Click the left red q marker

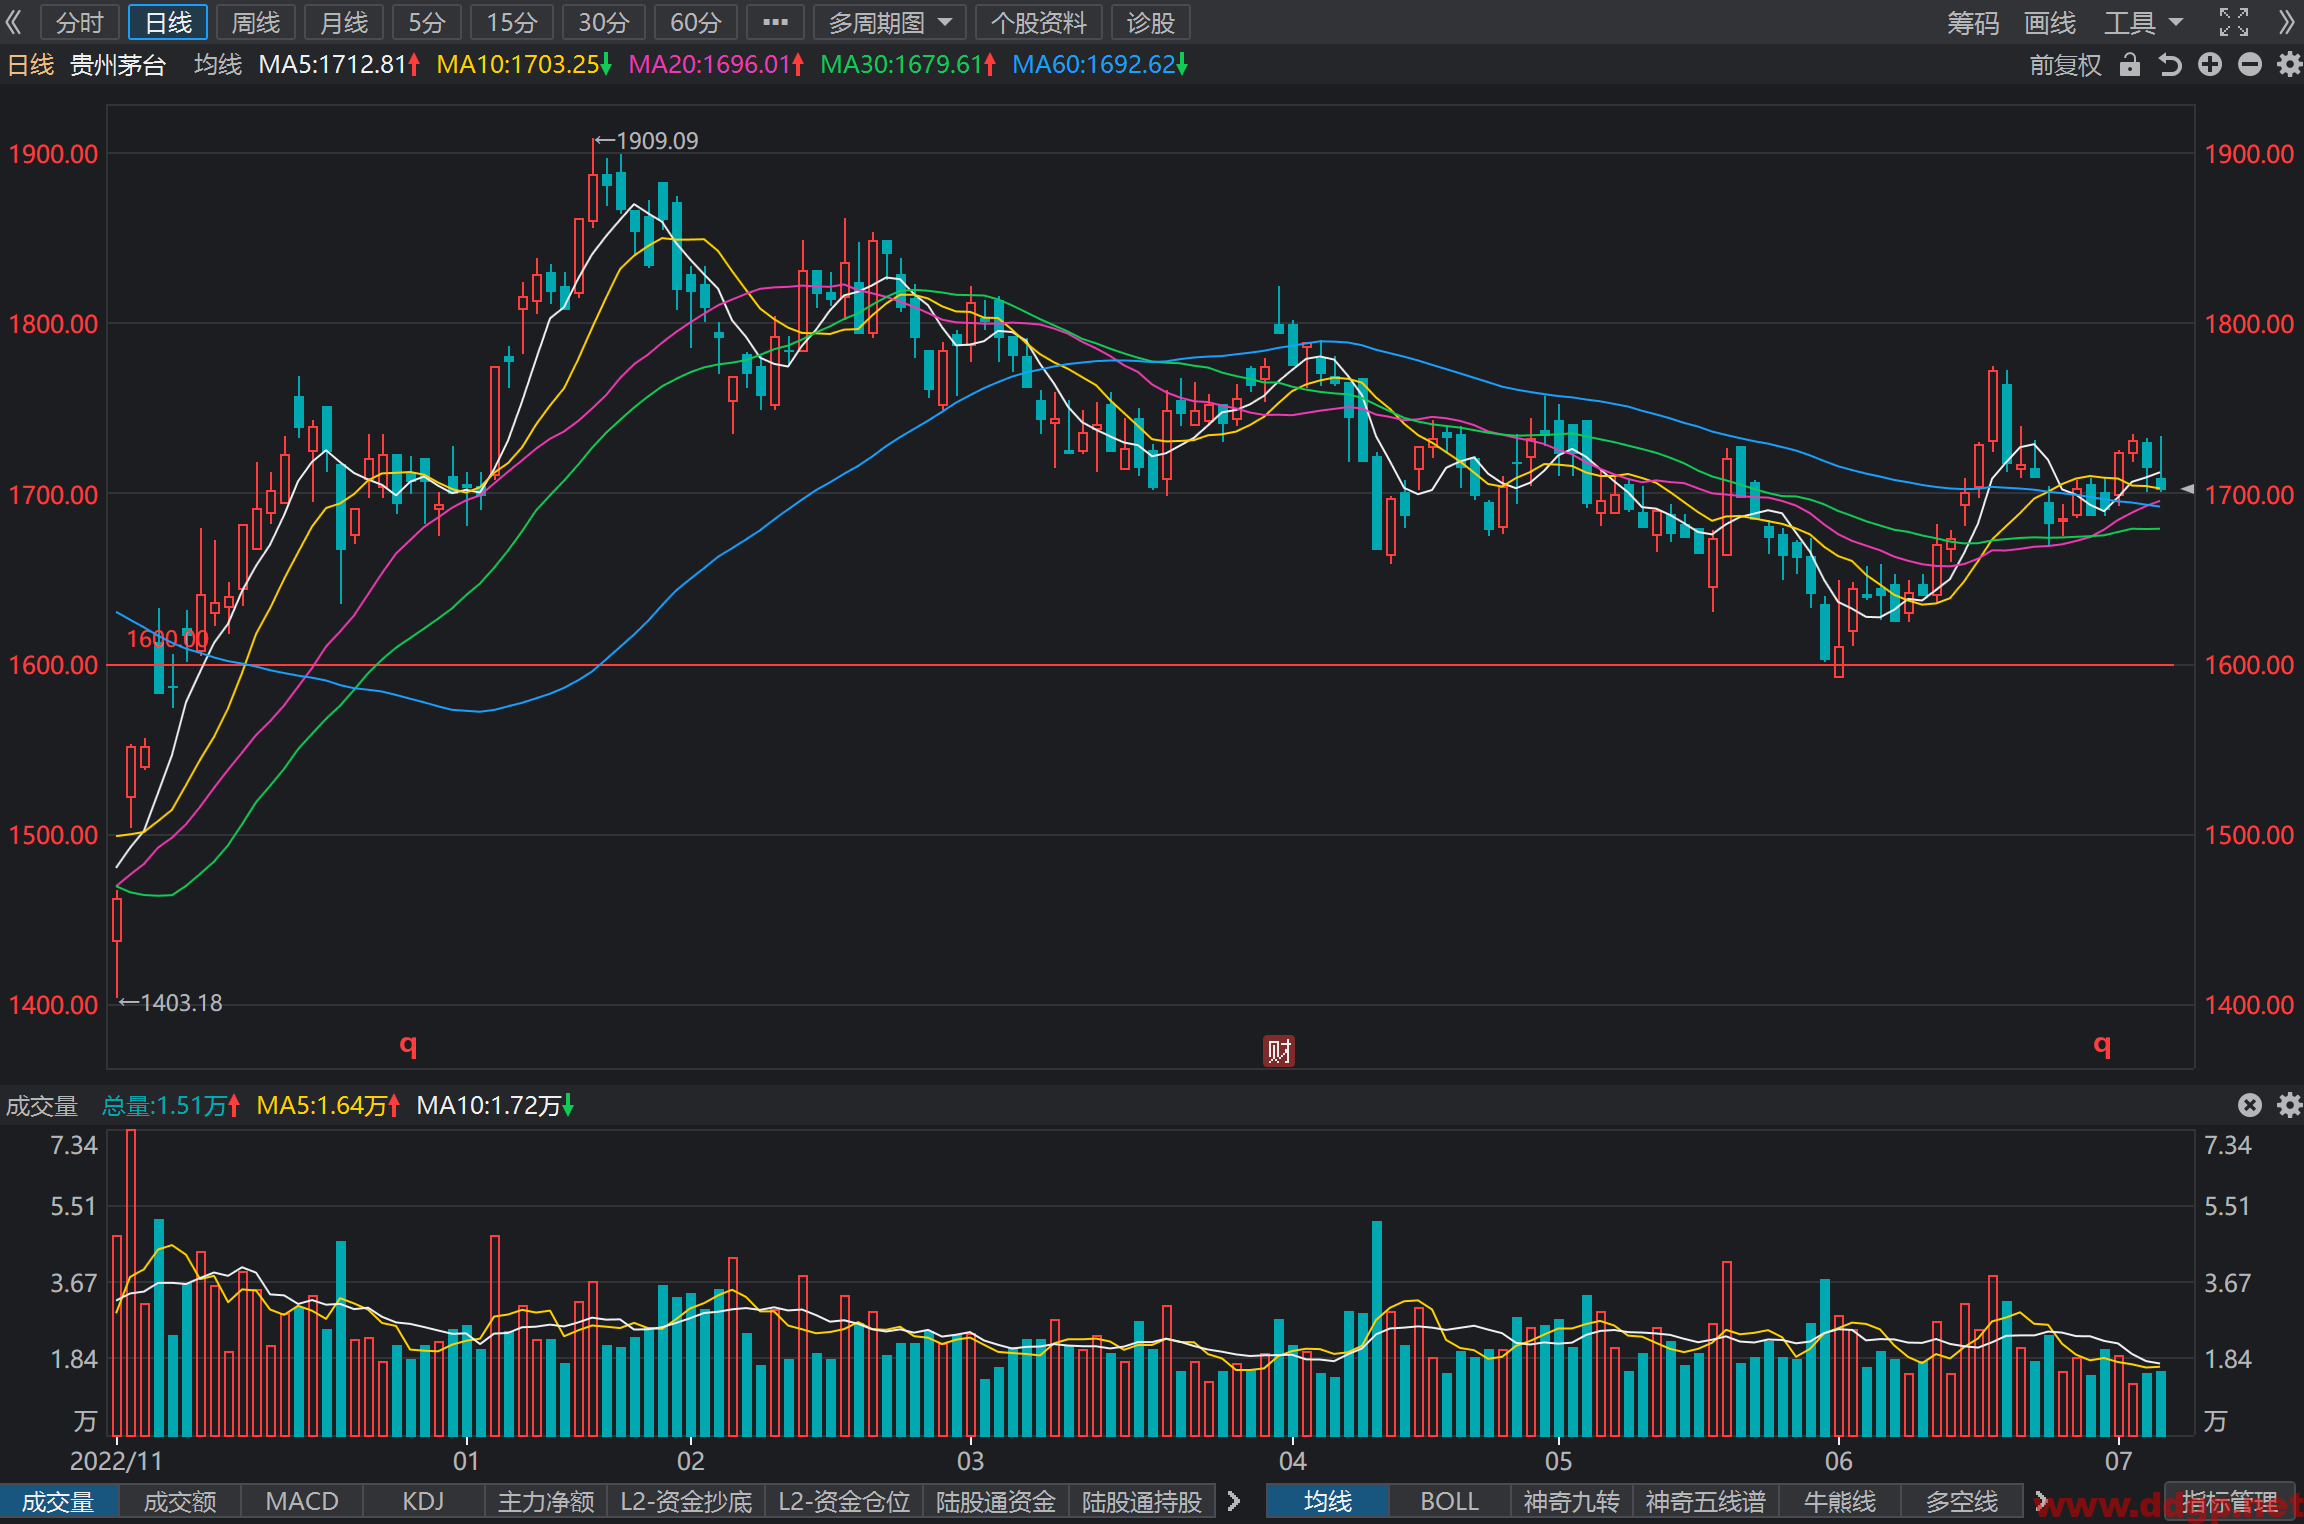[408, 1046]
